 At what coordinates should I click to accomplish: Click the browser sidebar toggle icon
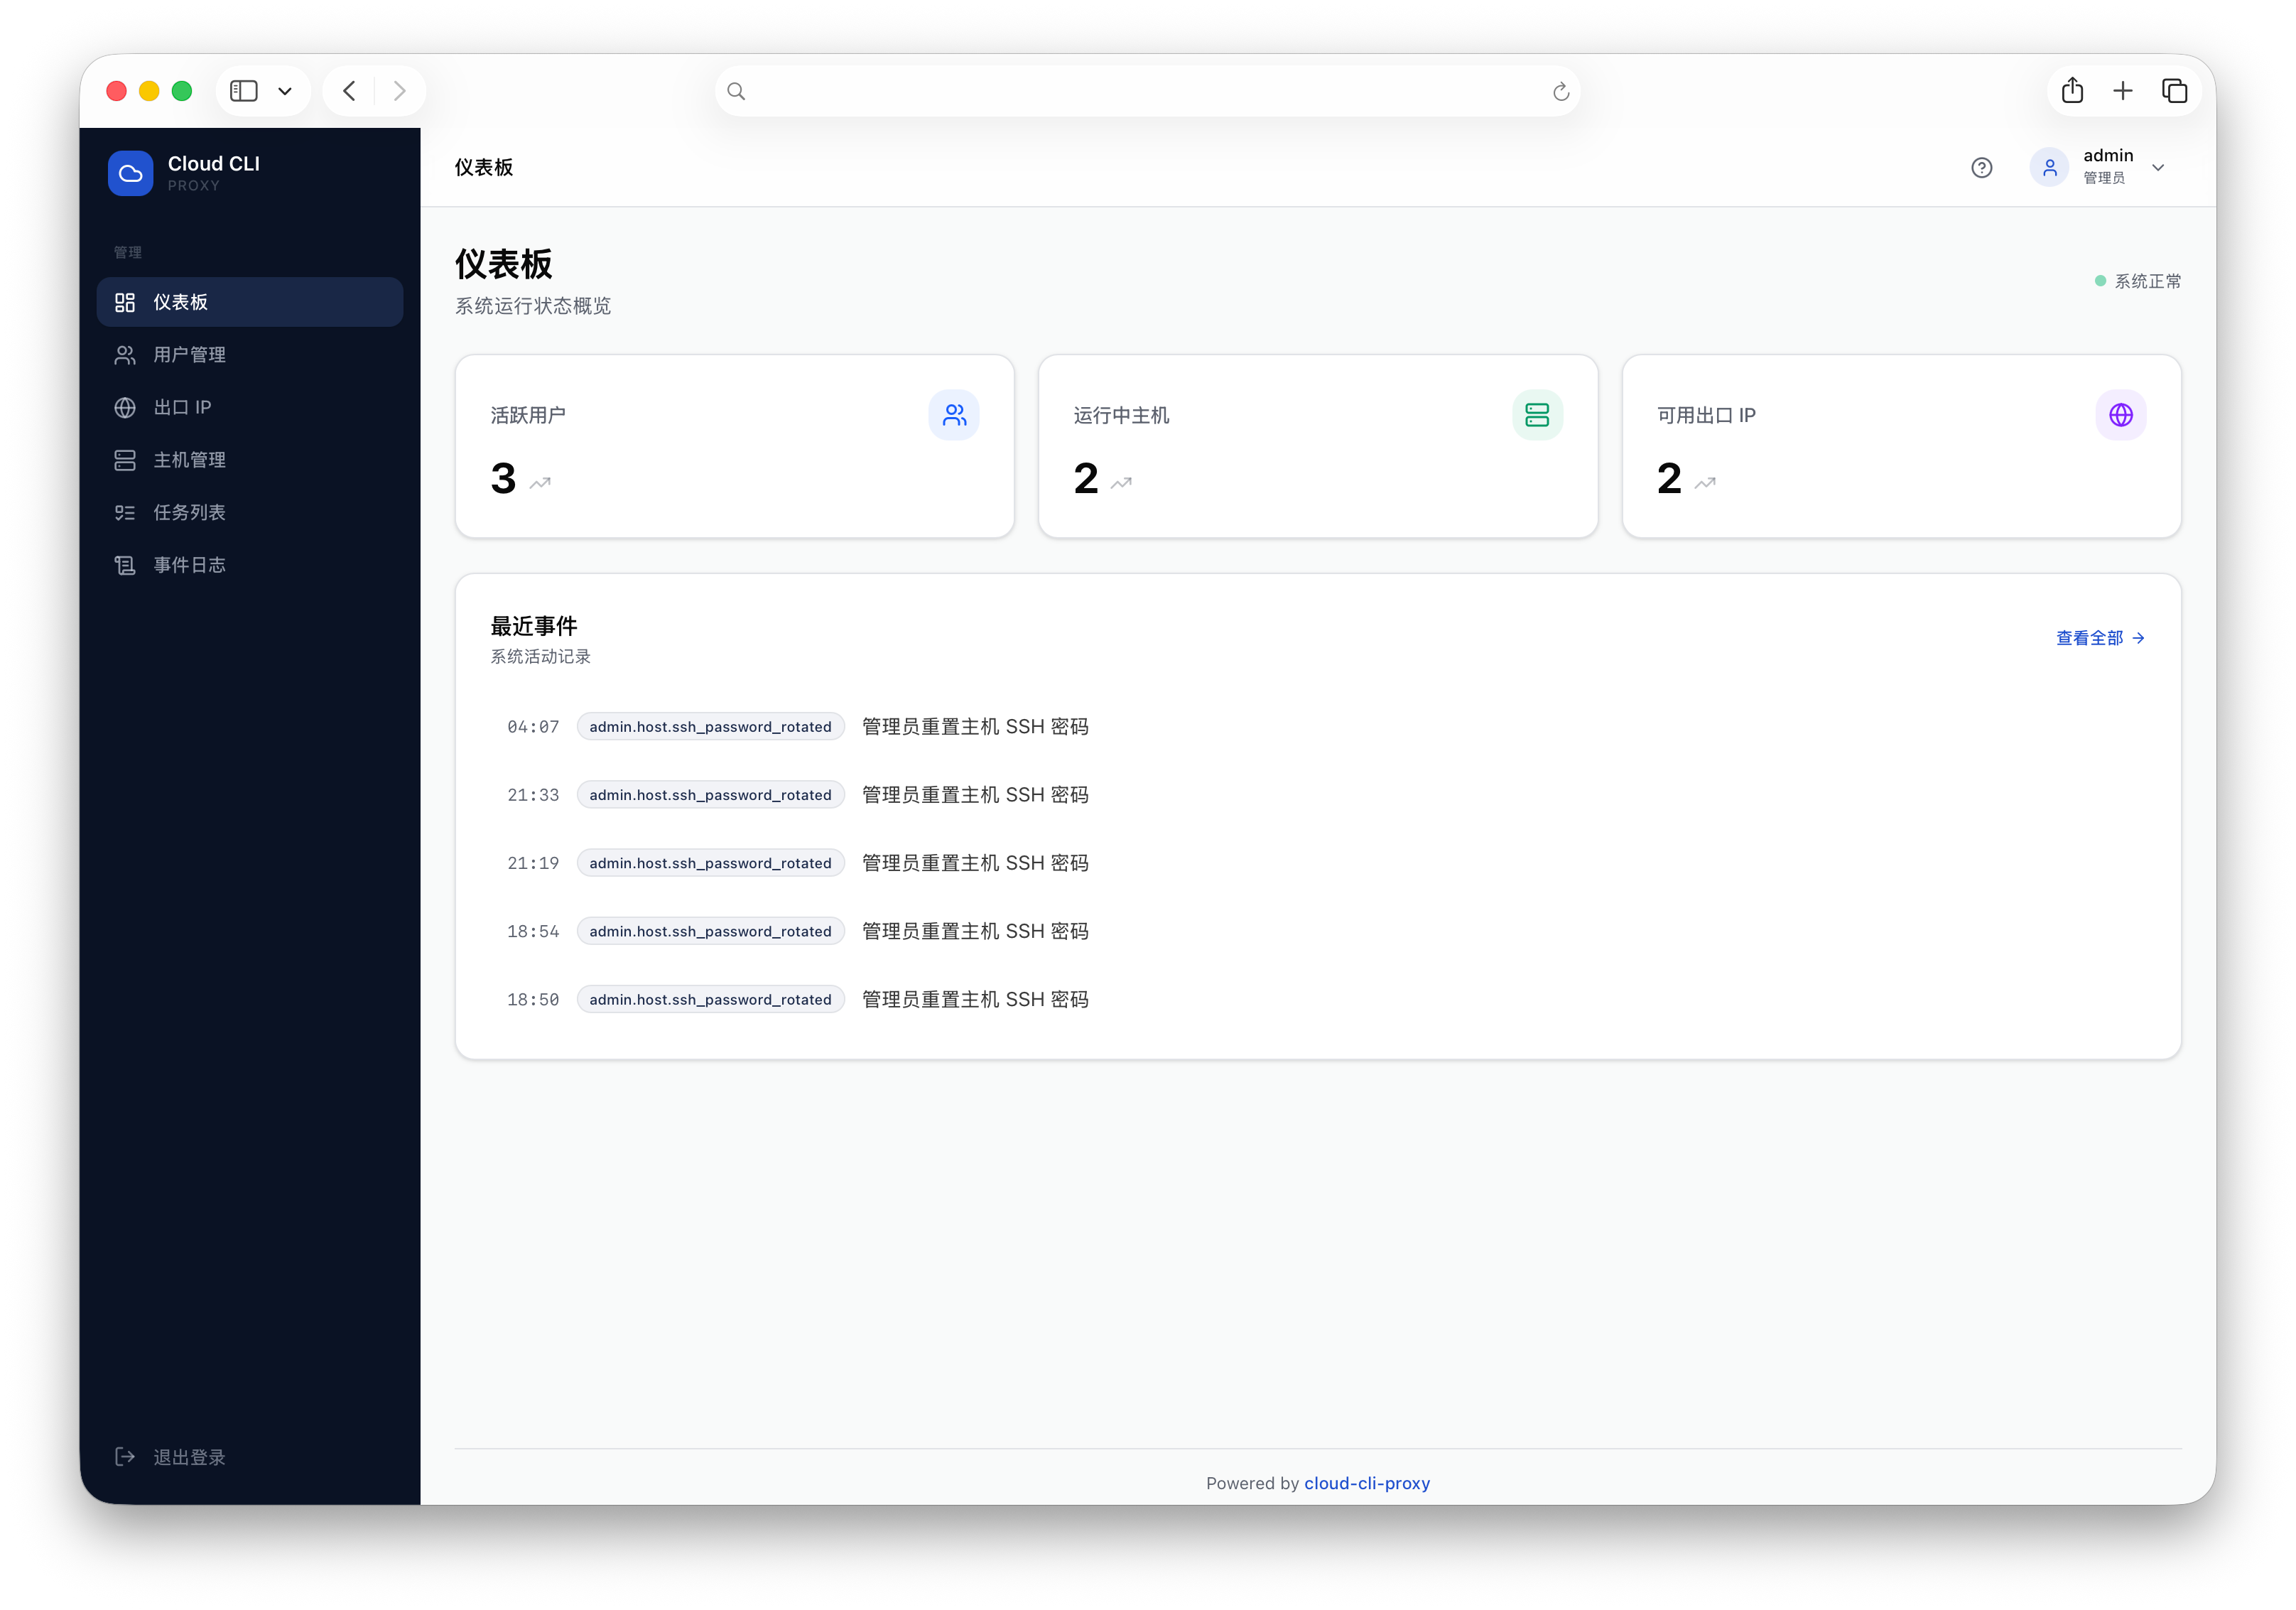click(244, 91)
